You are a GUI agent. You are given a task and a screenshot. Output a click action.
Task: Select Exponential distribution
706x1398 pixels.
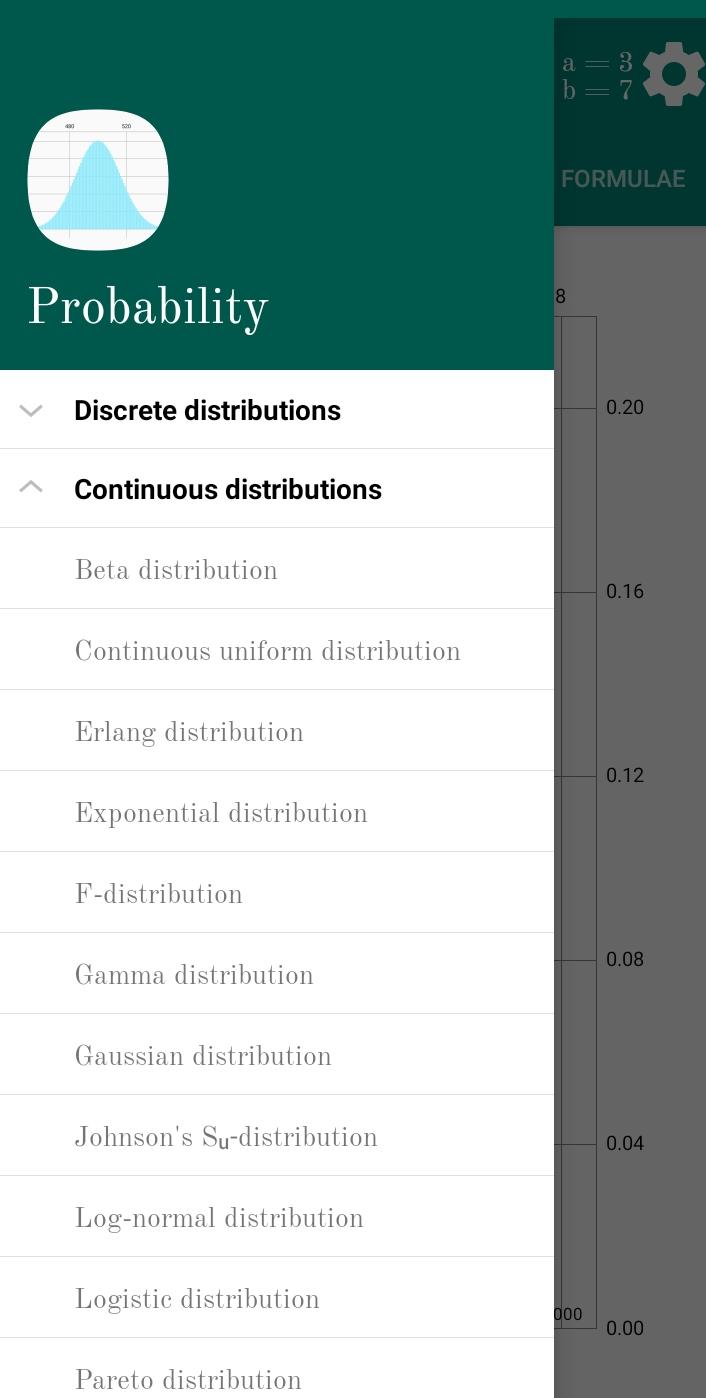coord(277,812)
